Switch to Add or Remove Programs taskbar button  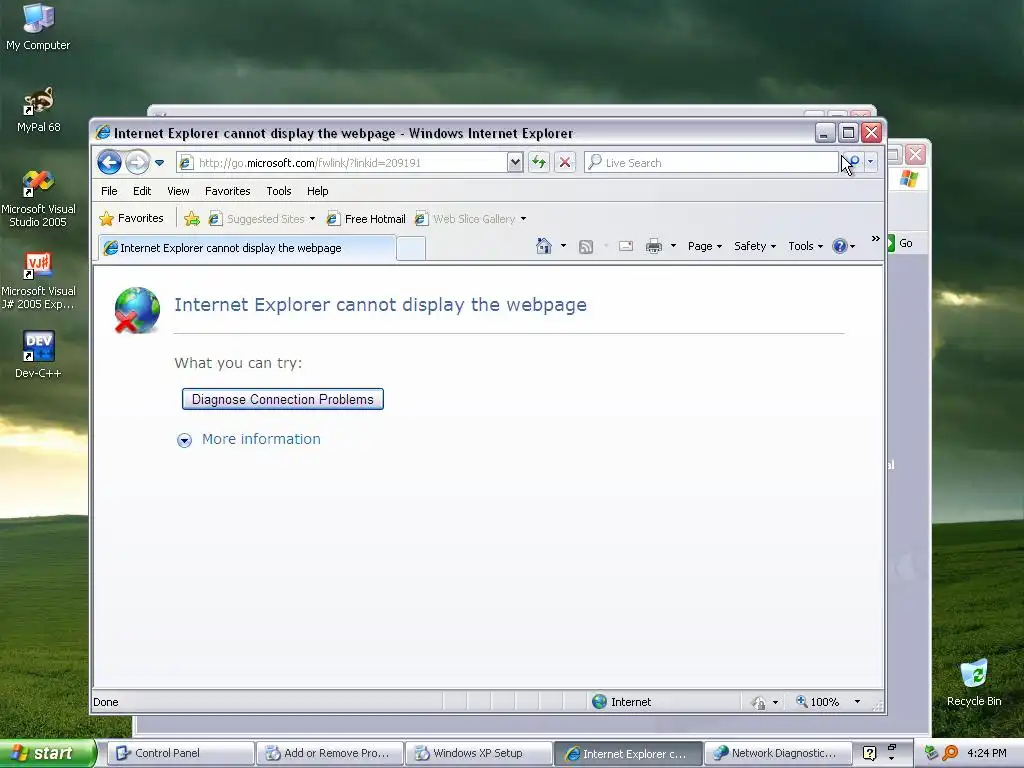click(329, 753)
